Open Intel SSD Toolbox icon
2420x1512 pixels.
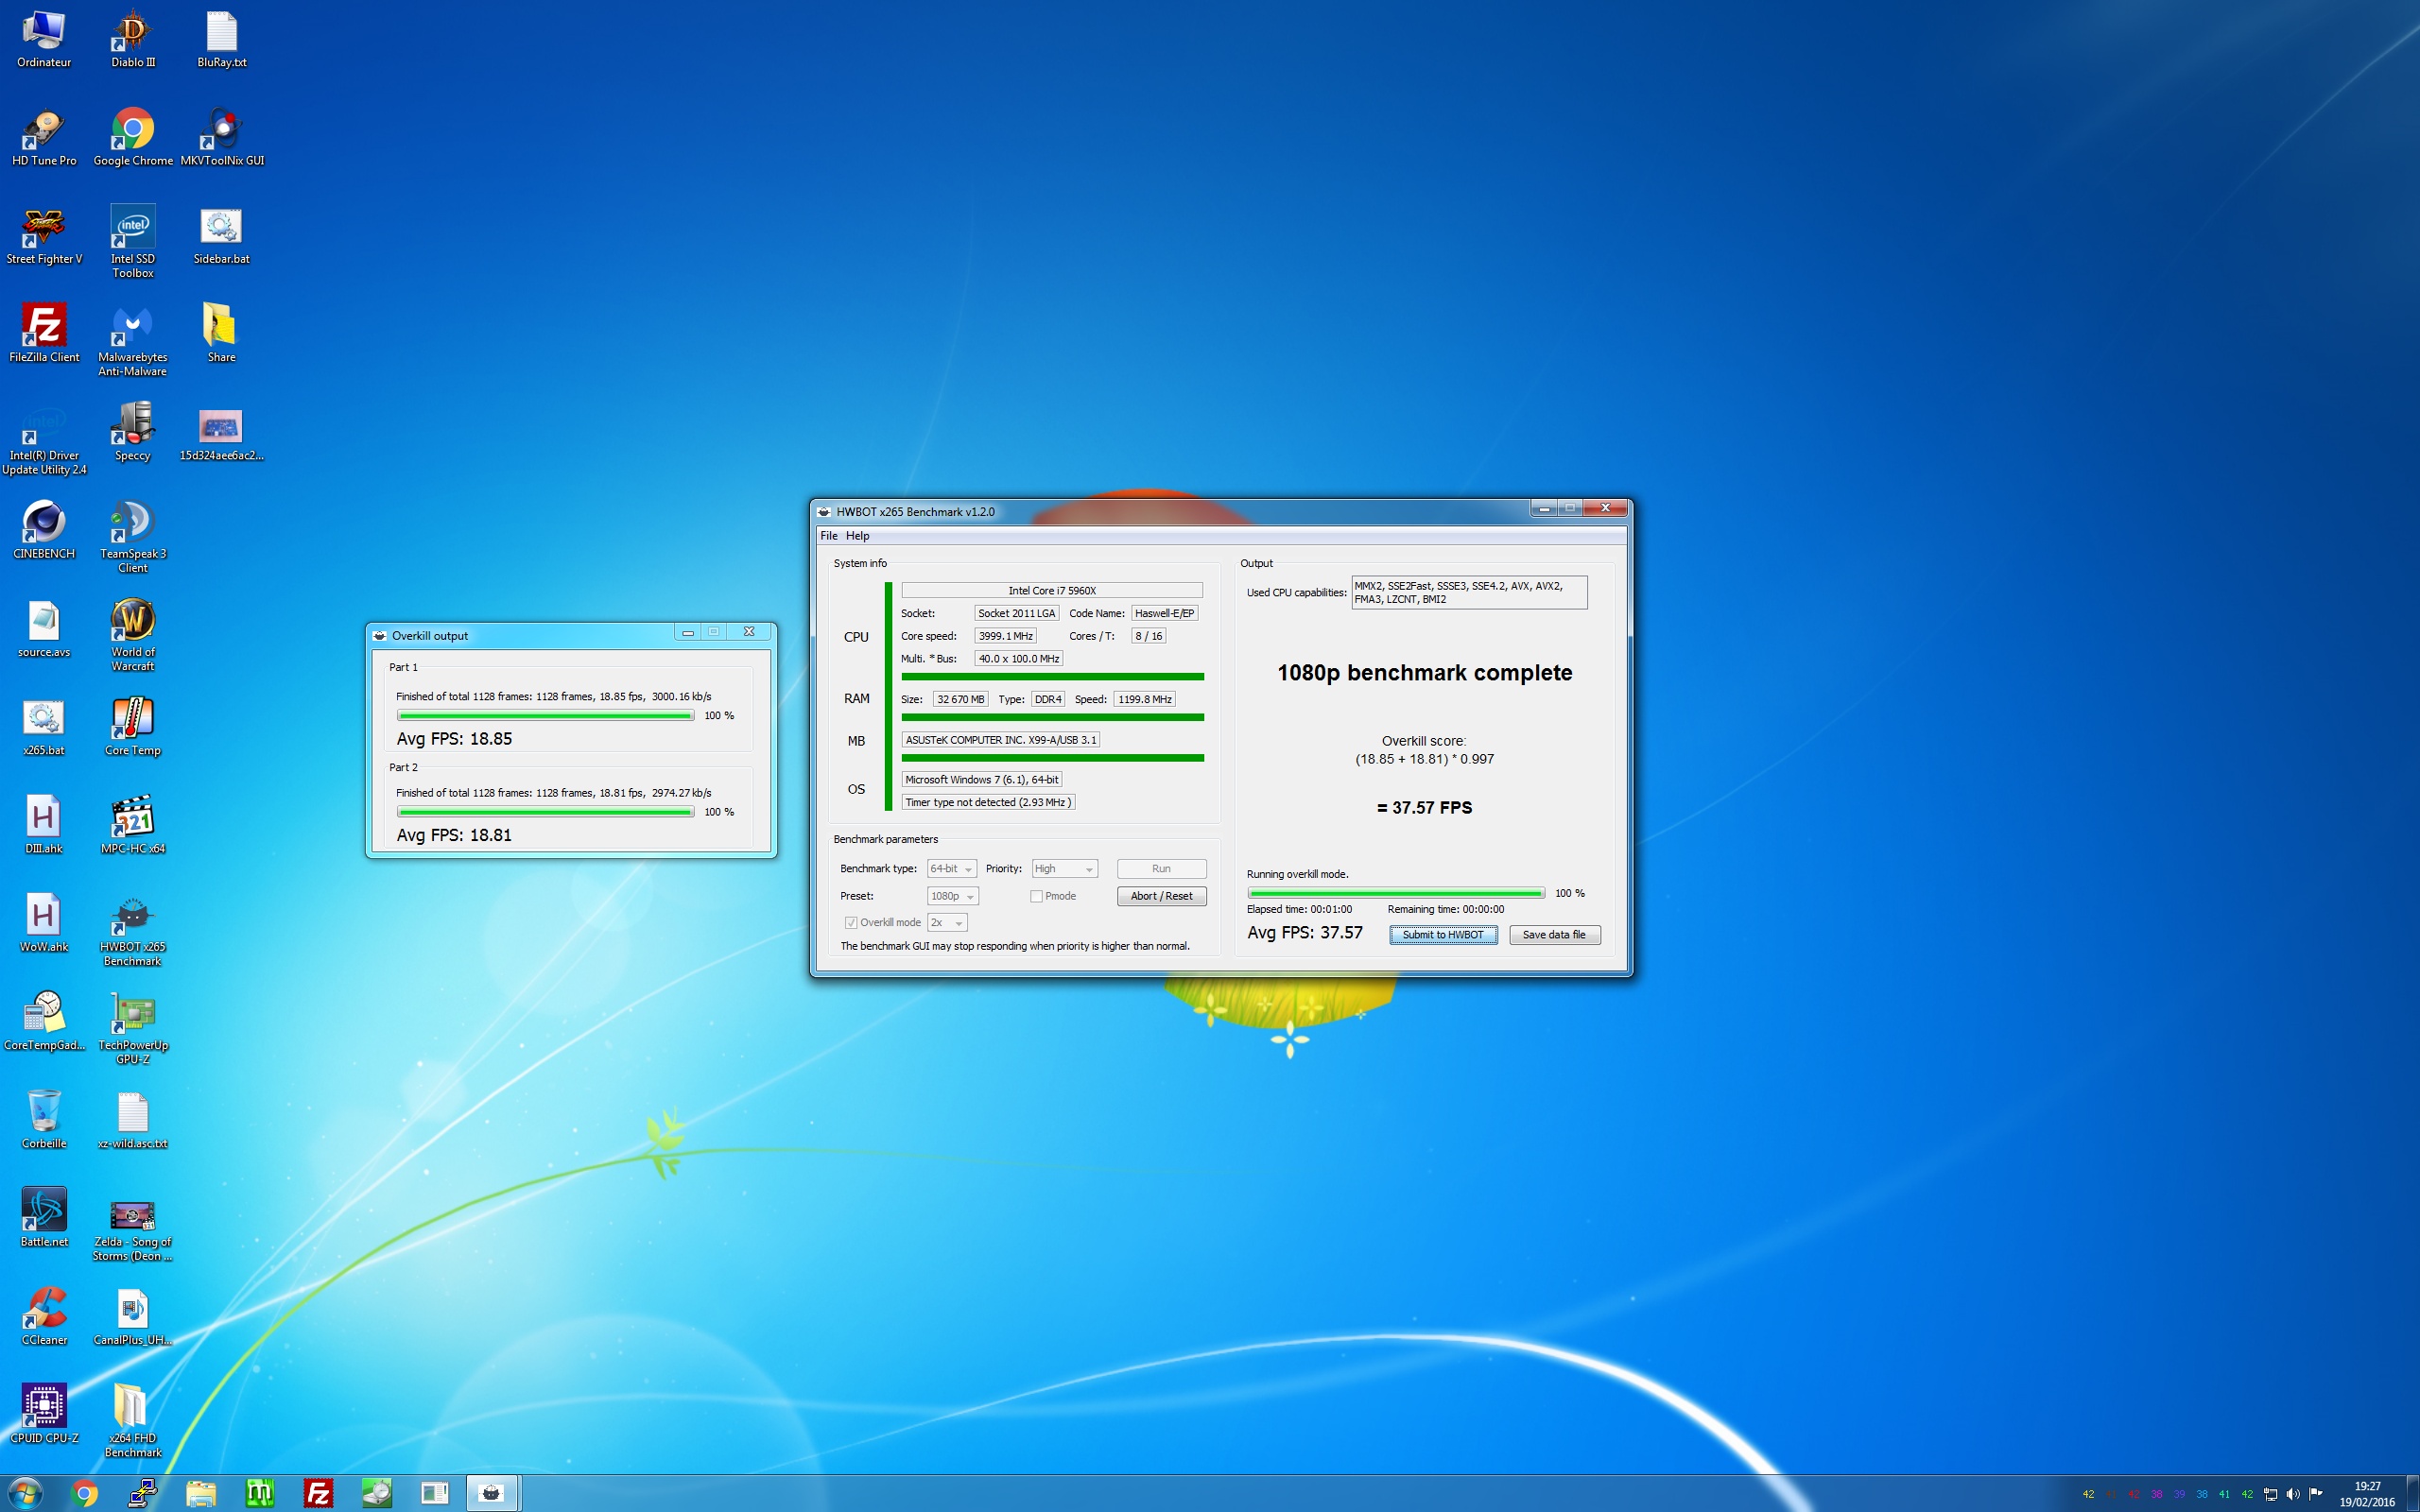(x=132, y=242)
